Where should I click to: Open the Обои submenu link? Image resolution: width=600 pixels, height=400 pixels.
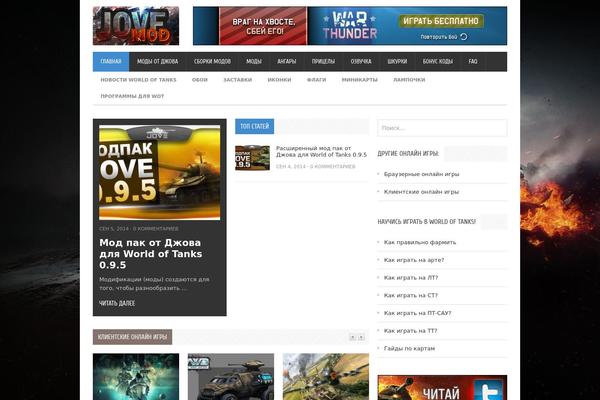point(200,80)
